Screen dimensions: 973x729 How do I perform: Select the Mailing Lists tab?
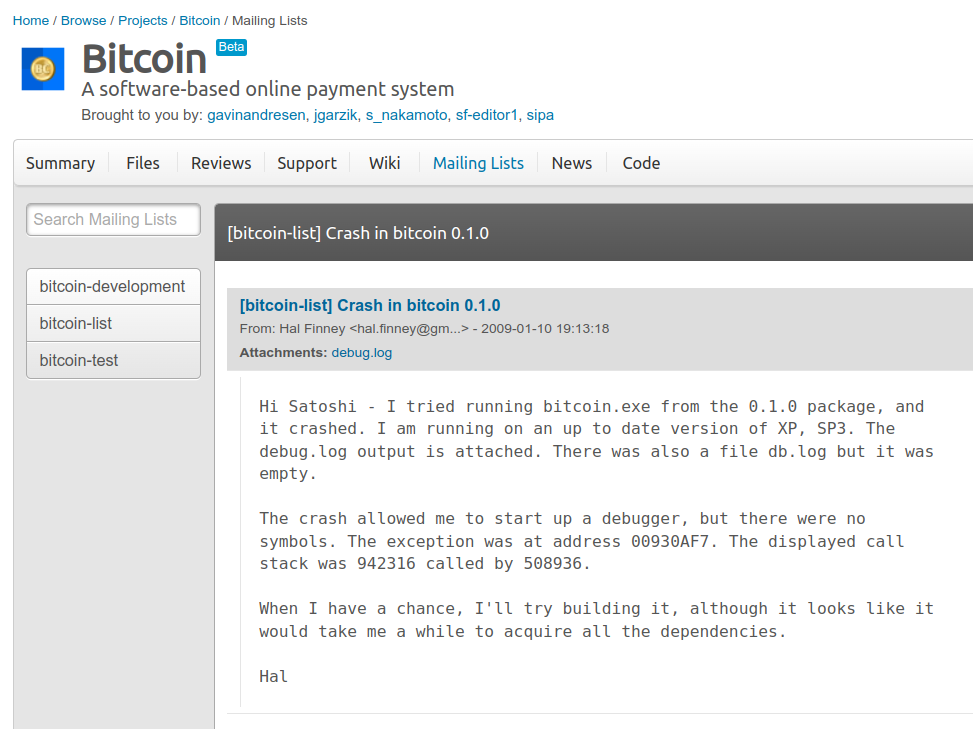pyautogui.click(x=478, y=163)
